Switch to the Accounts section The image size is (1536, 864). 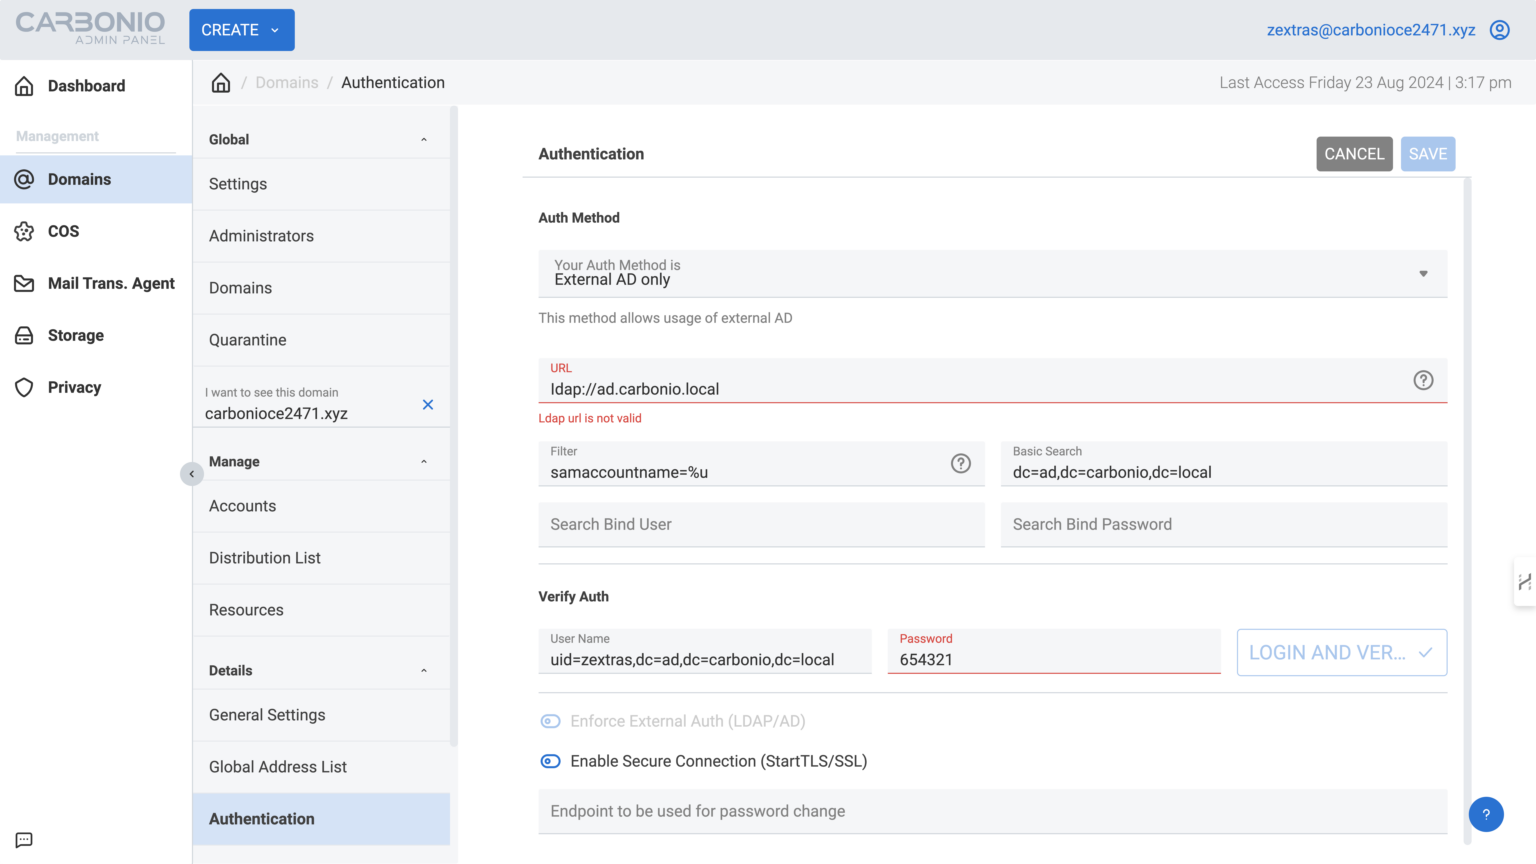[x=242, y=506]
